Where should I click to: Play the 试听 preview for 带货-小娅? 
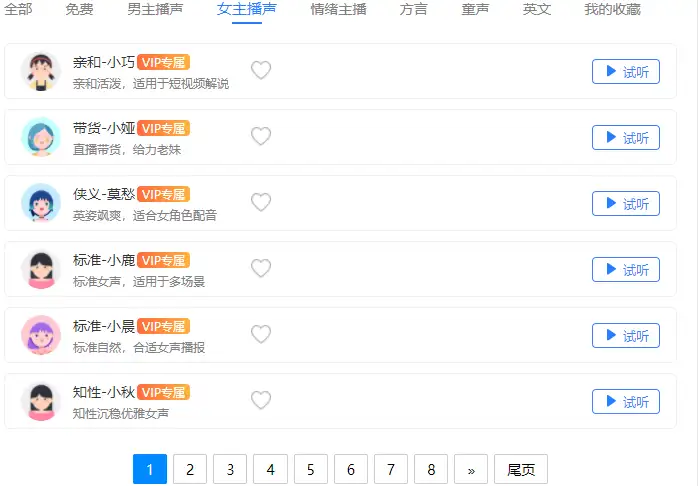point(625,138)
